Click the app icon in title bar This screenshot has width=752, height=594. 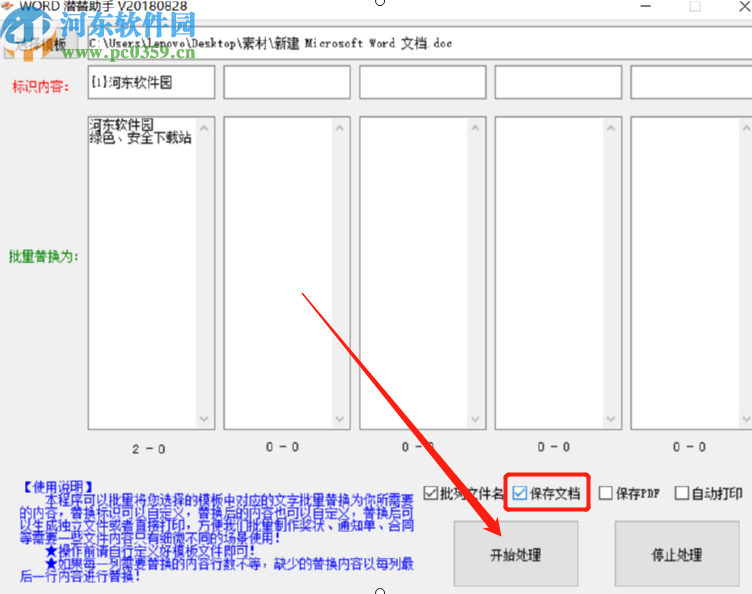8,6
